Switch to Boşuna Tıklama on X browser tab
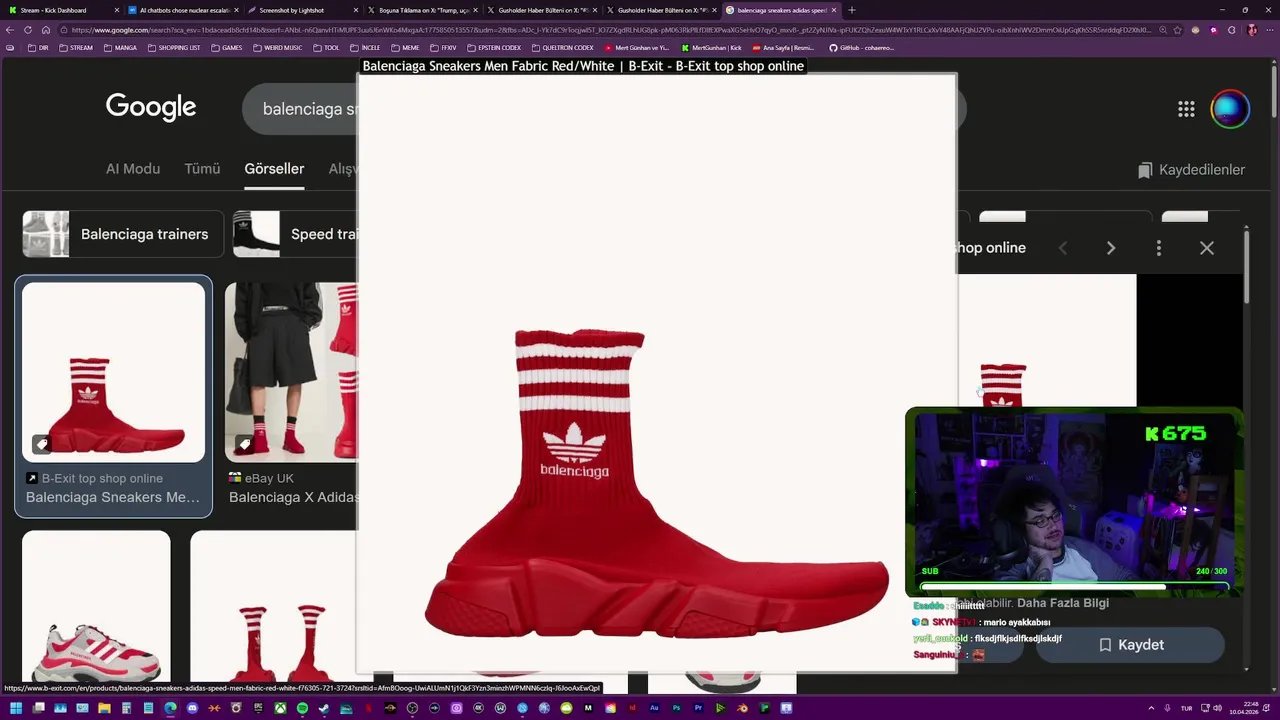Image resolution: width=1280 pixels, height=720 pixels. coord(422,10)
